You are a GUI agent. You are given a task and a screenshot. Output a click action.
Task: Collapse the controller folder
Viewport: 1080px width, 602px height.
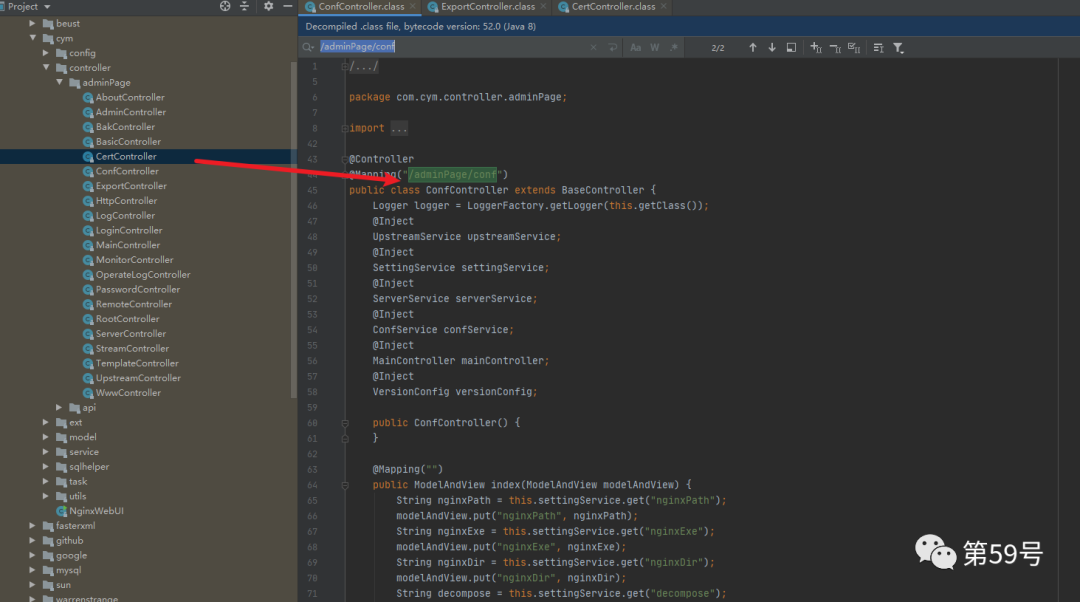[45, 68]
